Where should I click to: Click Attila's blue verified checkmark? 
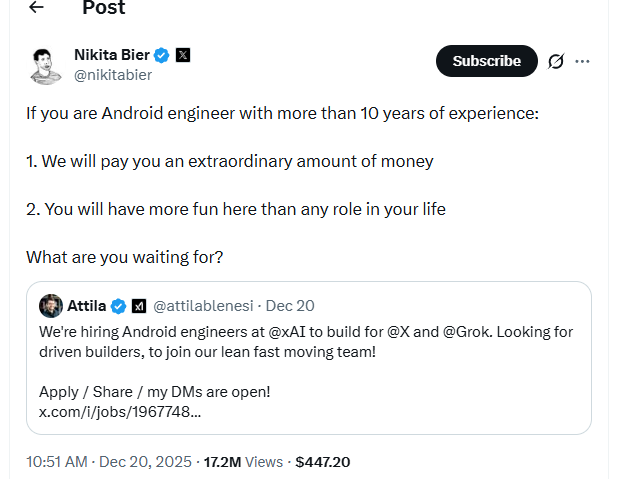coord(117,305)
